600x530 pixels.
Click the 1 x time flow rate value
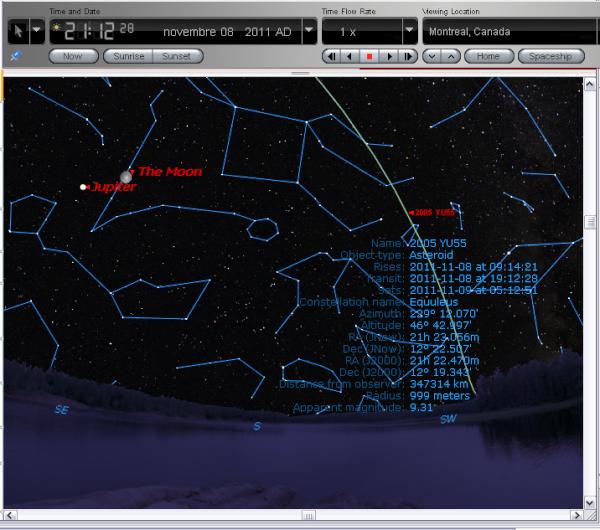pos(348,33)
